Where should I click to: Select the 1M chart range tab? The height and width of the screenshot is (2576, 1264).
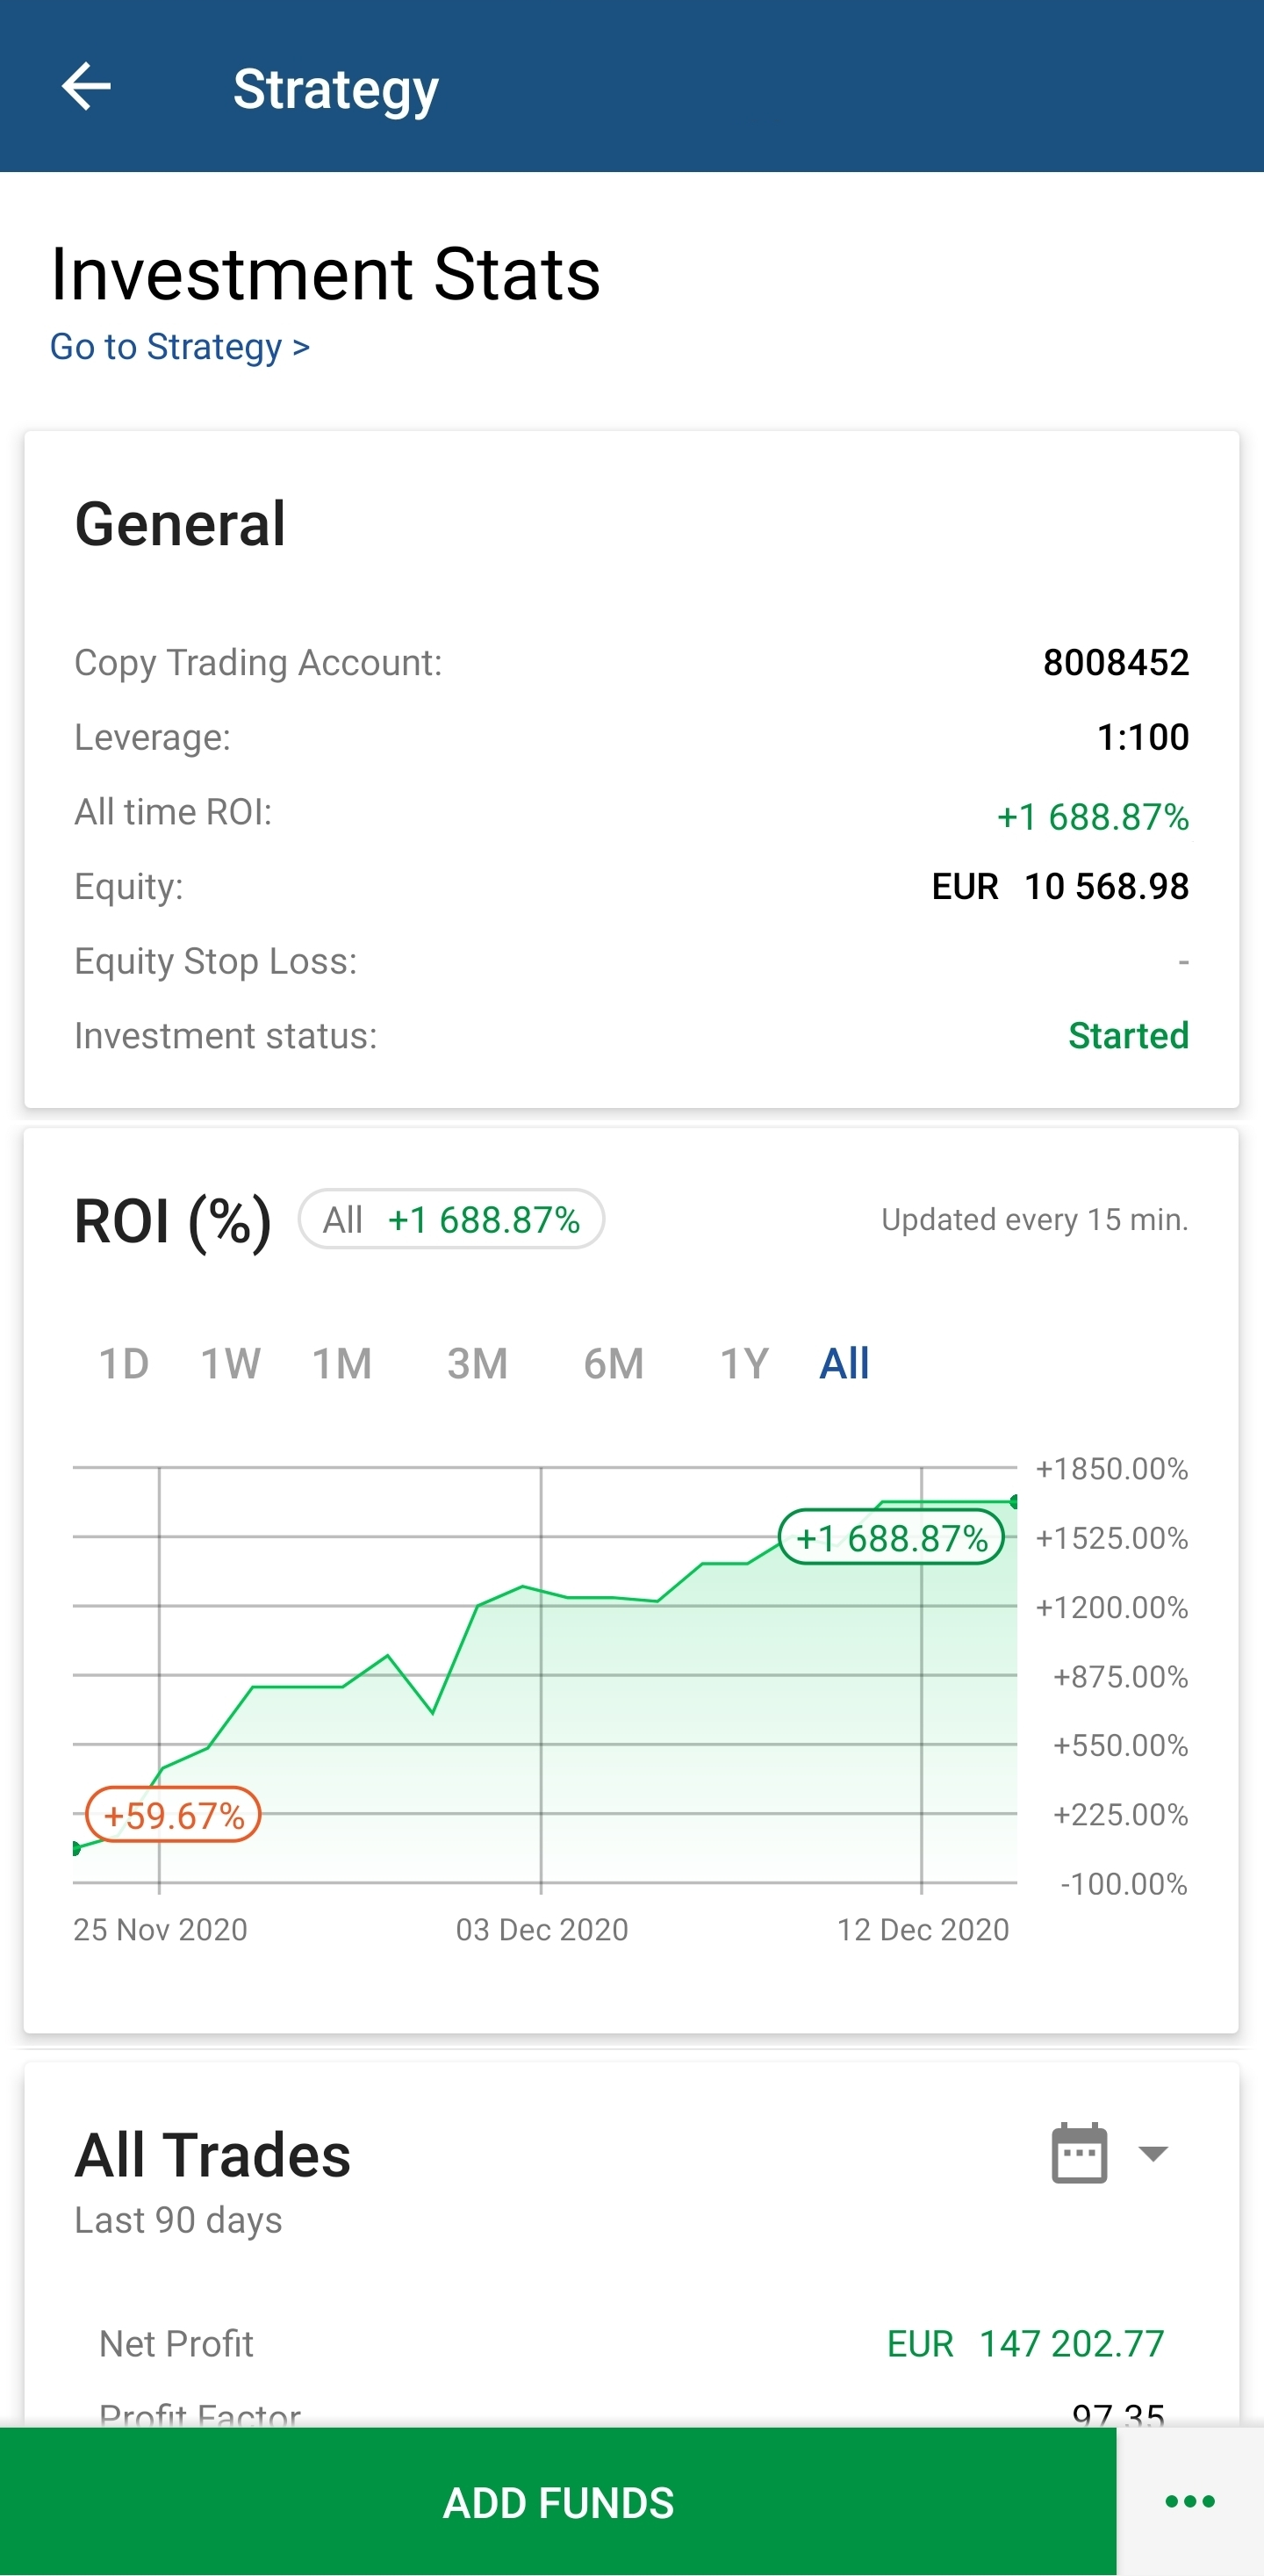coord(342,1363)
